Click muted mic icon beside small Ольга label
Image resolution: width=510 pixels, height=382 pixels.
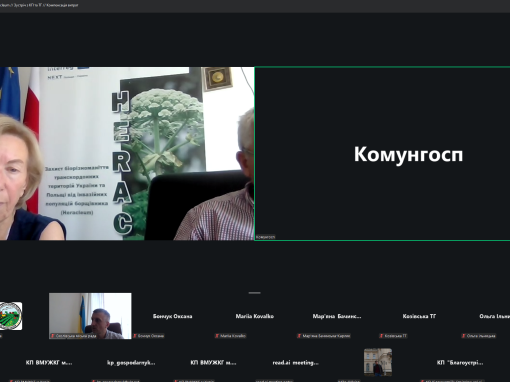[464, 336]
